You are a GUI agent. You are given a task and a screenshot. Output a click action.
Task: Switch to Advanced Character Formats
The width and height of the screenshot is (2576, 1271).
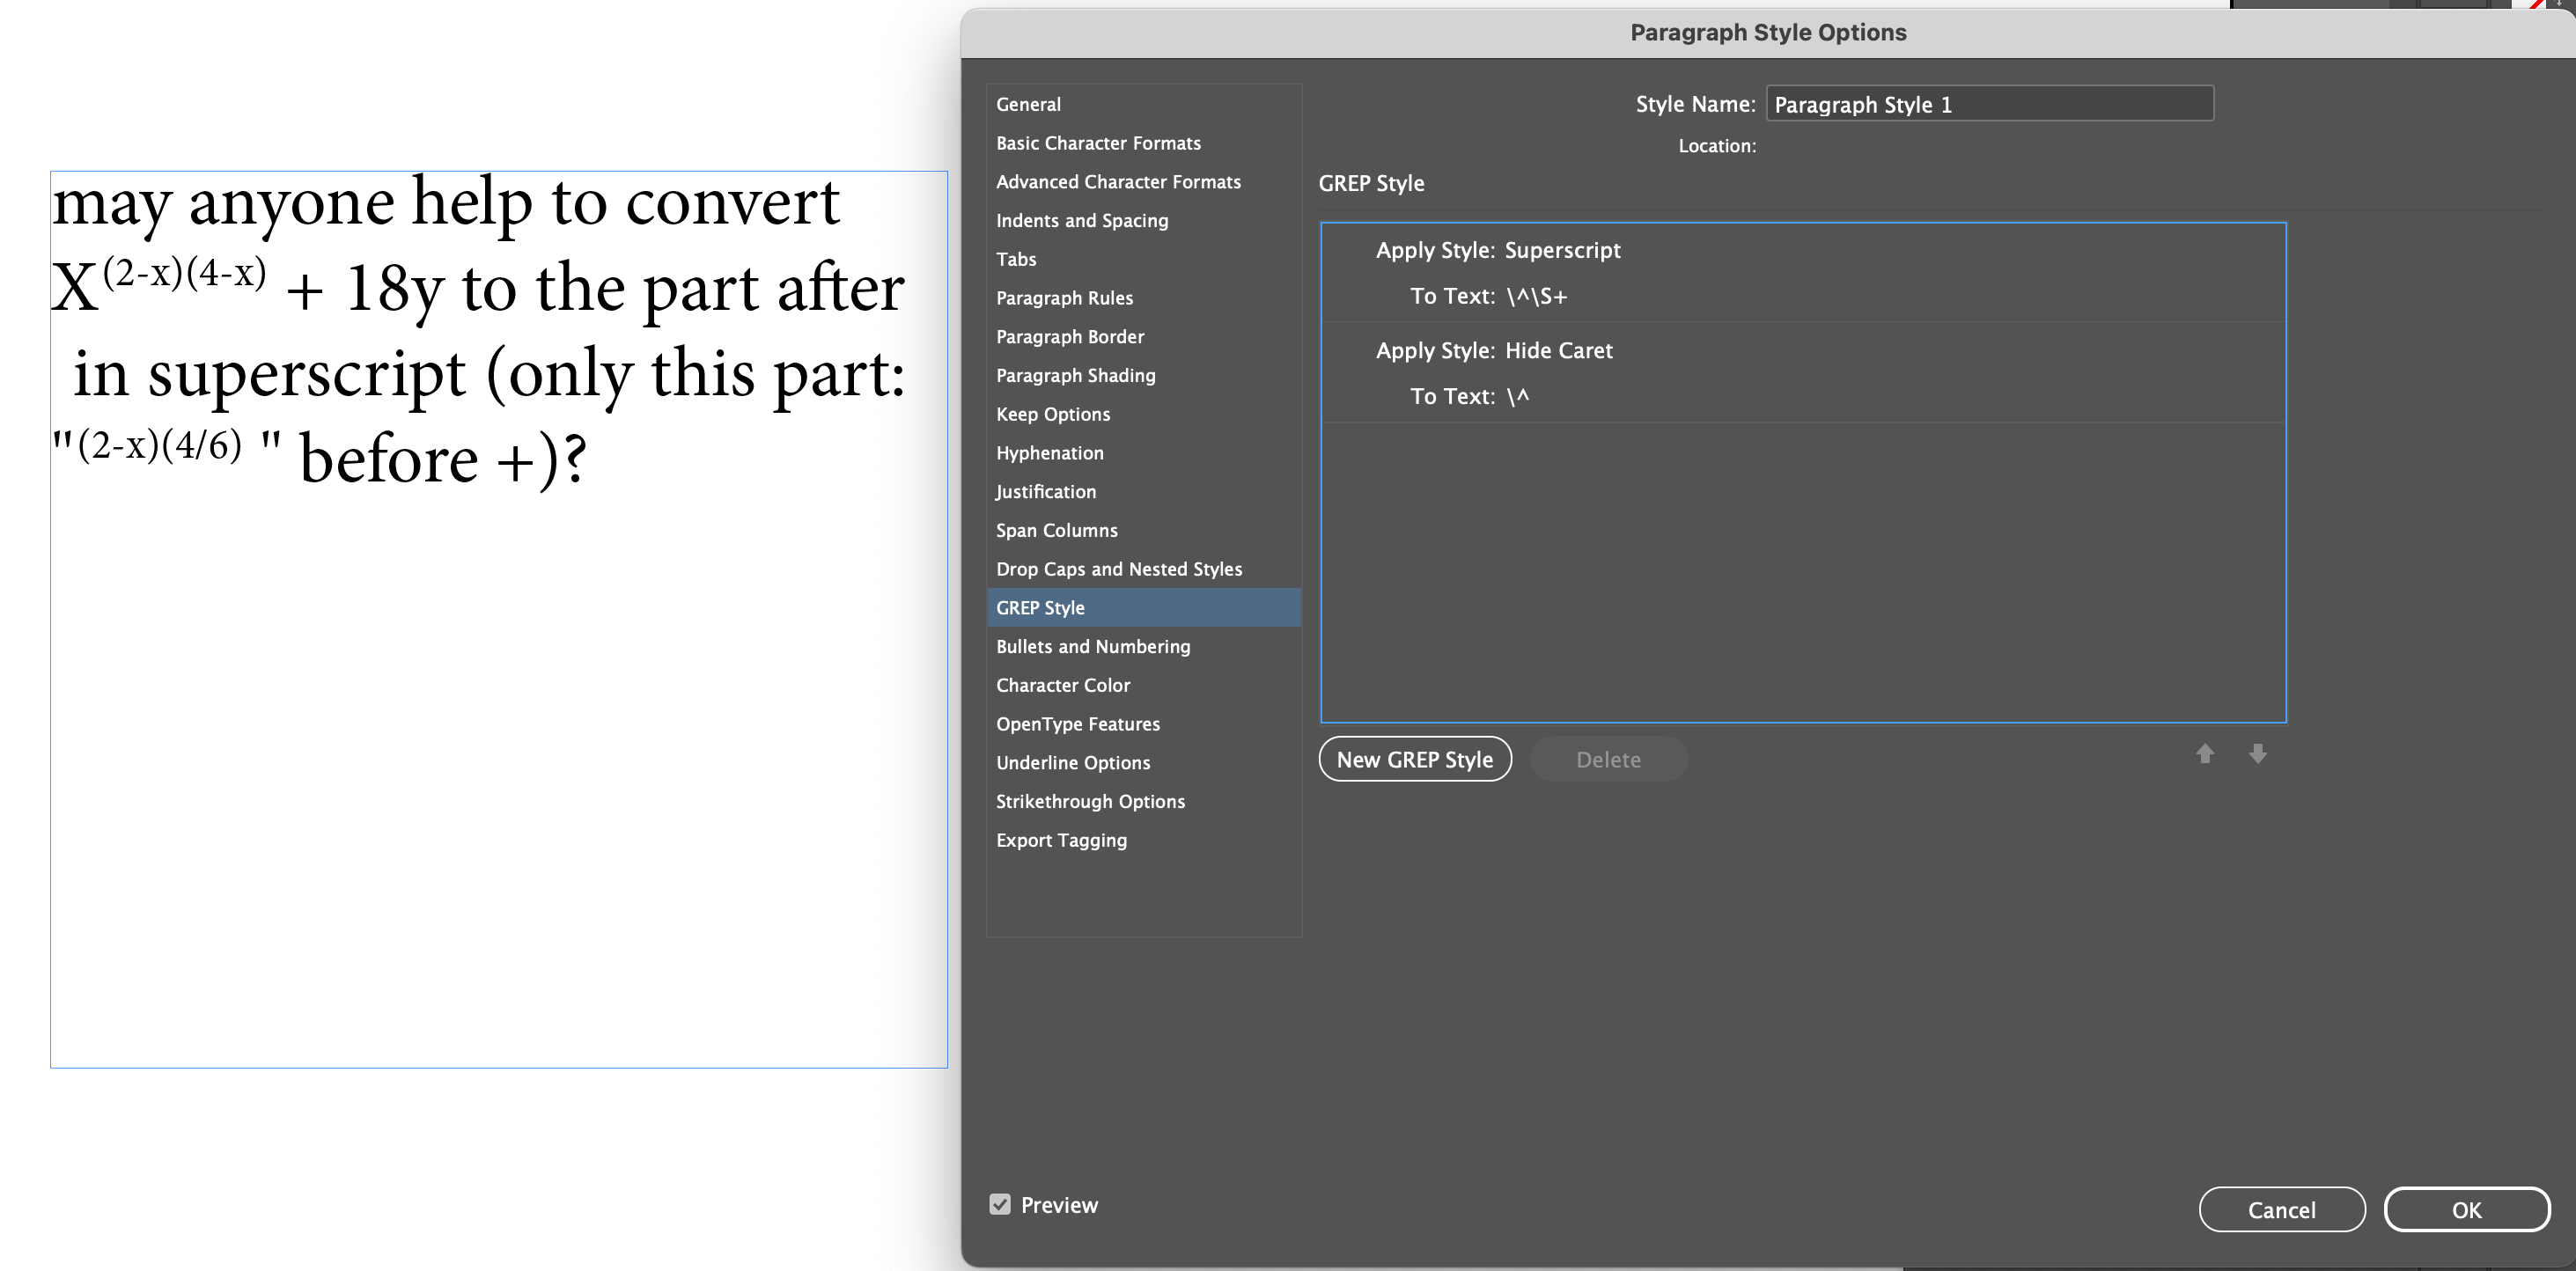pos(1118,181)
